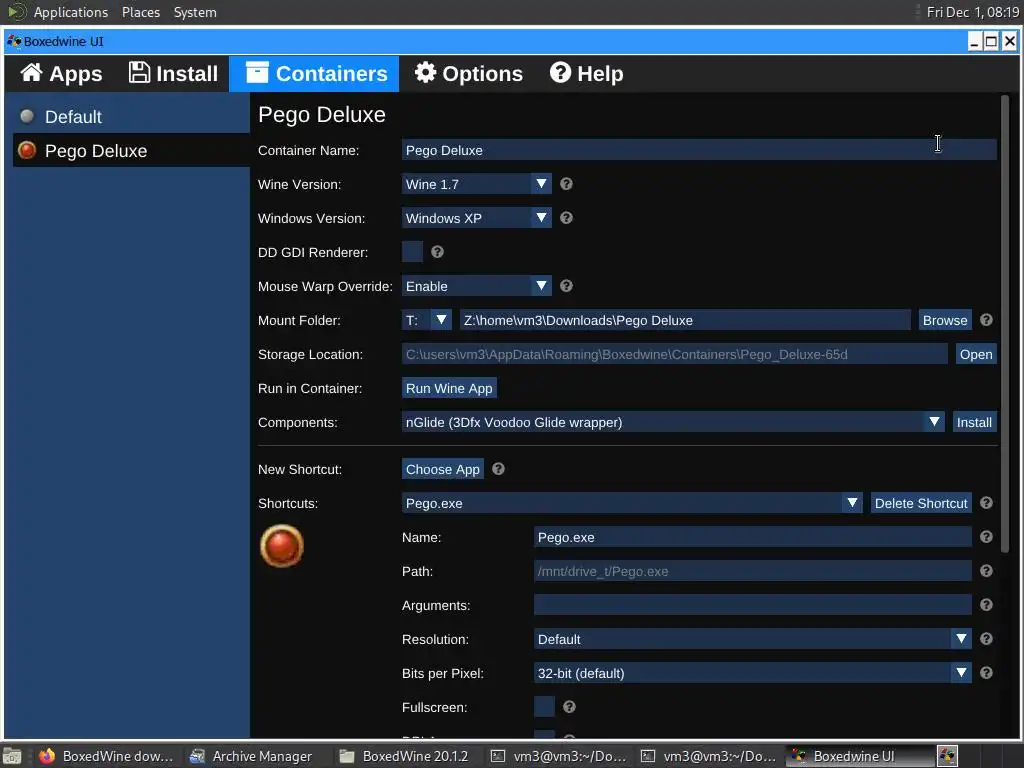The width and height of the screenshot is (1024, 768).
Task: Show help for shortcut Name
Action: [x=986, y=537]
